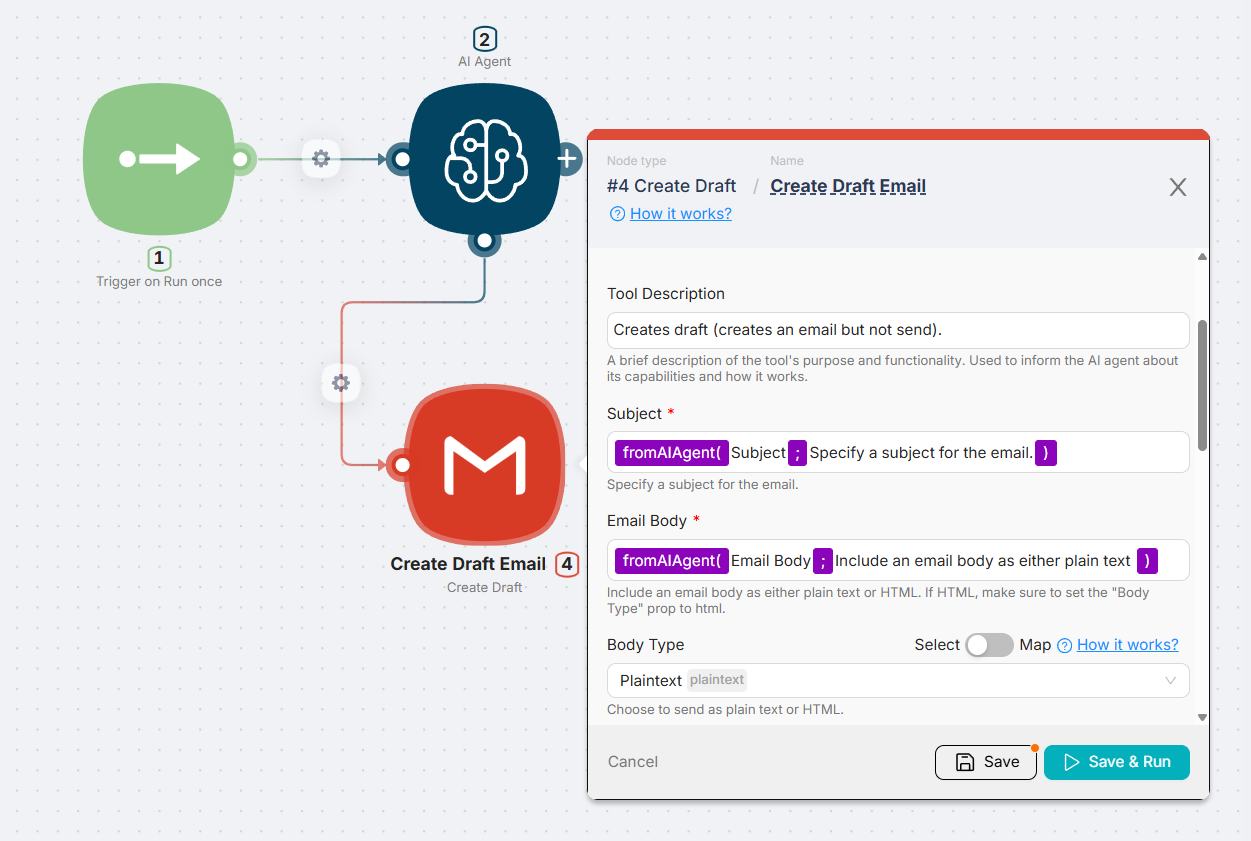Viewport: 1251px width, 841px height.
Task: Rename the node via Create Draft Email name
Action: point(848,186)
